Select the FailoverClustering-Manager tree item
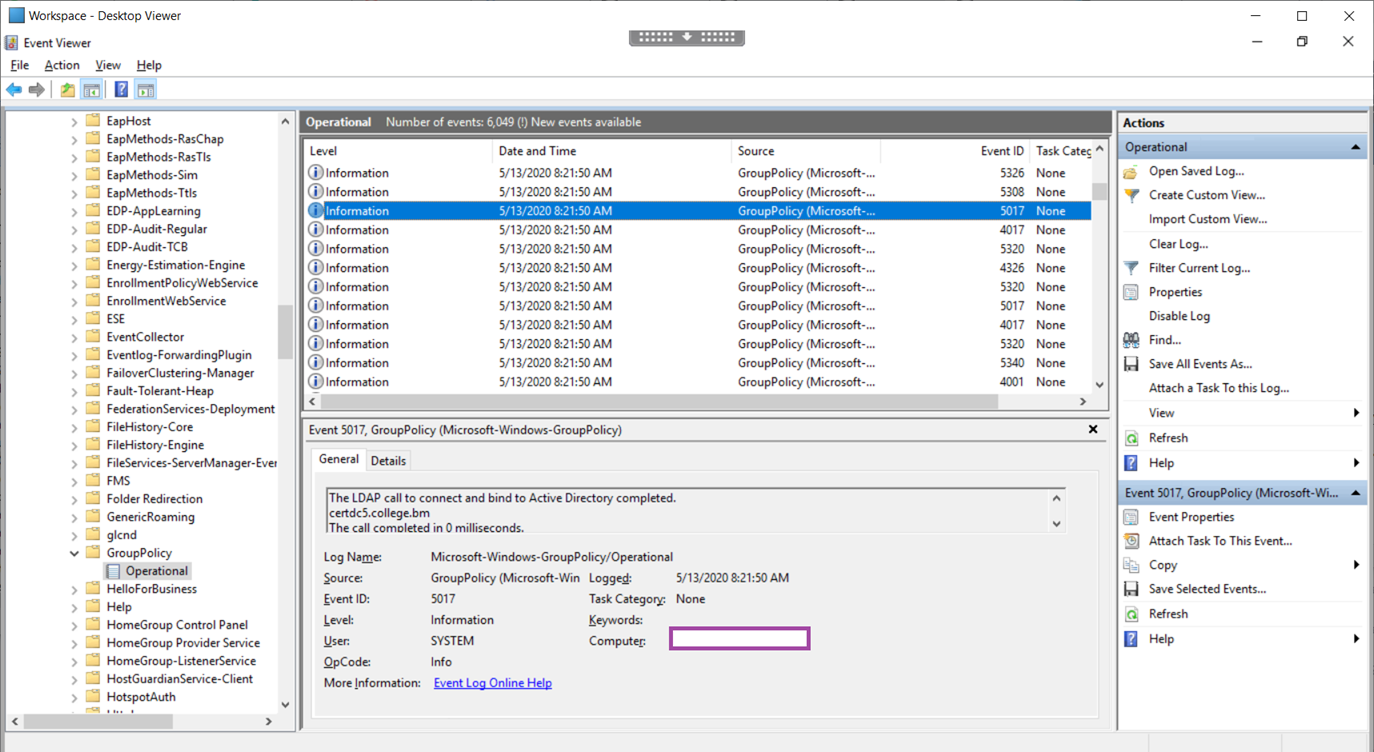 coord(180,373)
